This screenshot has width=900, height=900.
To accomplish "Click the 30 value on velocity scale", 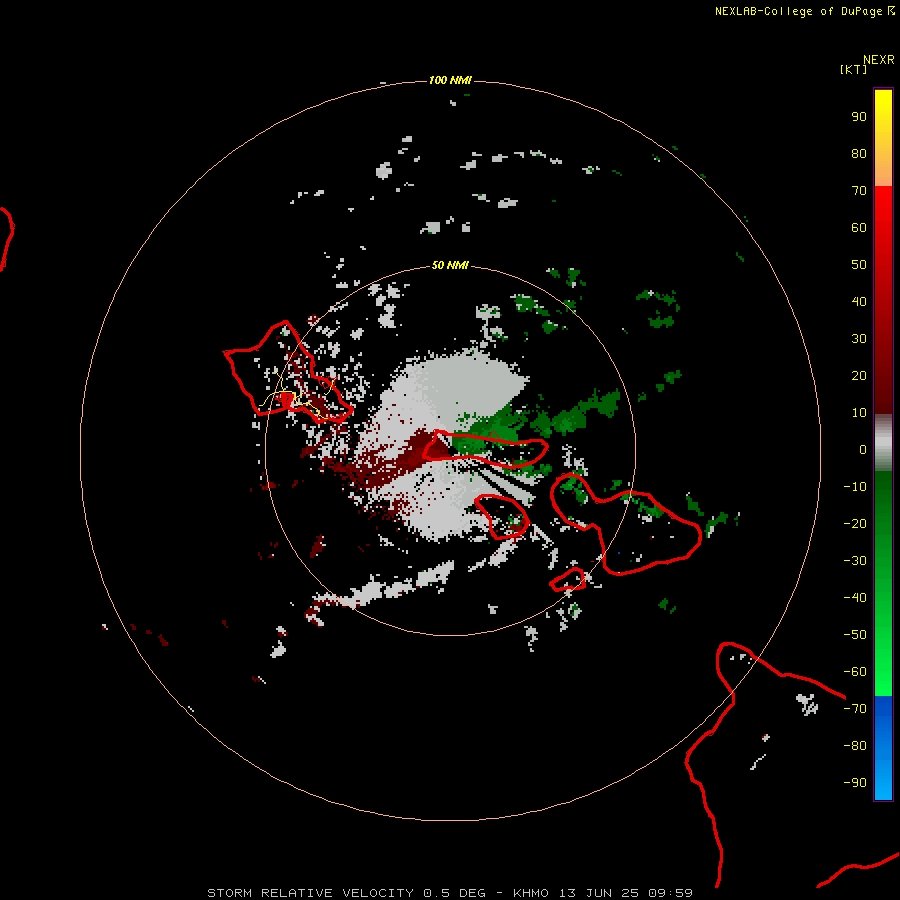I will click(859, 339).
